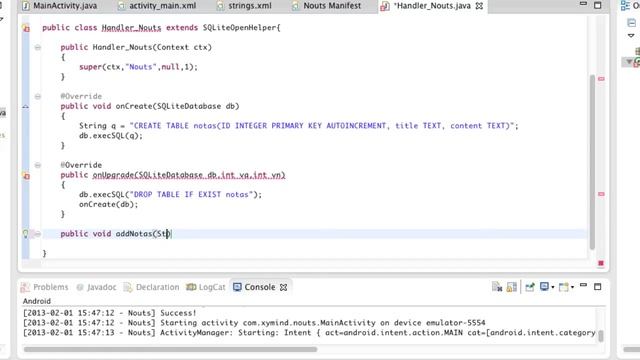The image size is (640, 360).
Task: Minimize the editor area
Action: click(583, 4)
